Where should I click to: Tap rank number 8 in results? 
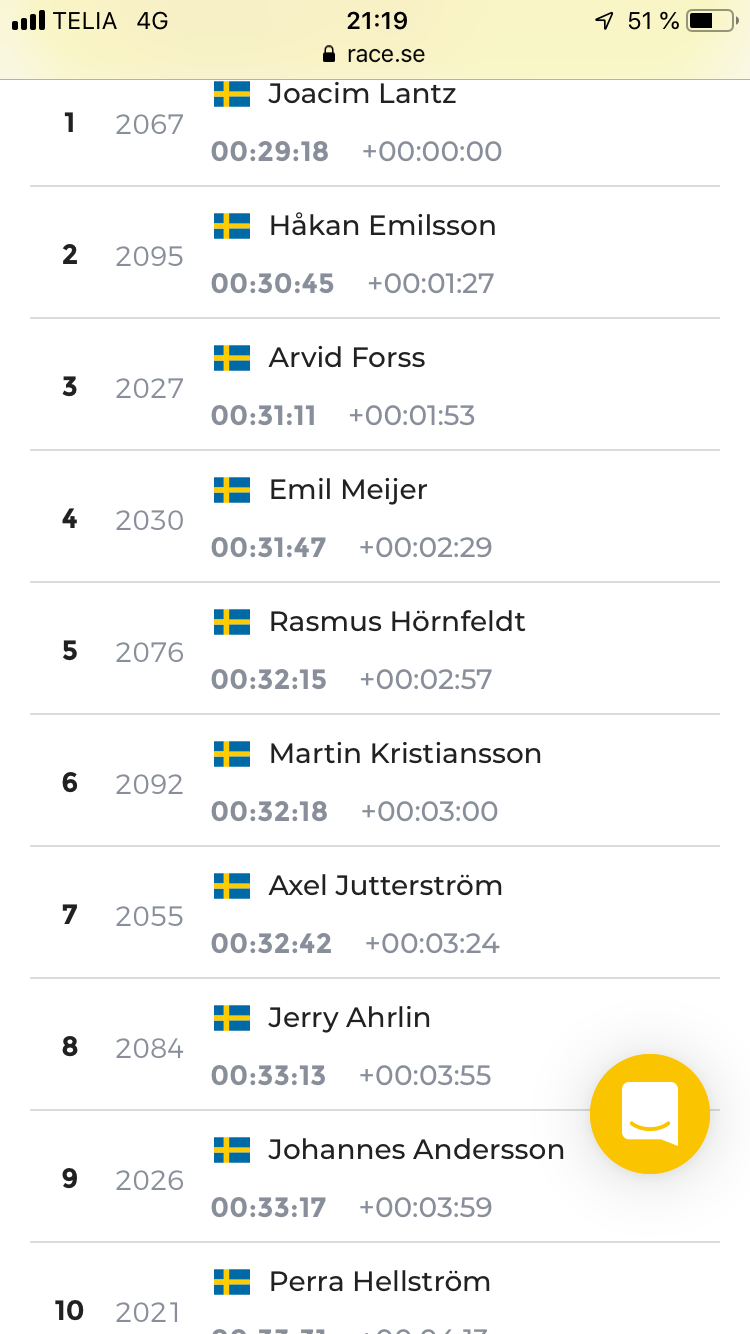(x=70, y=1047)
